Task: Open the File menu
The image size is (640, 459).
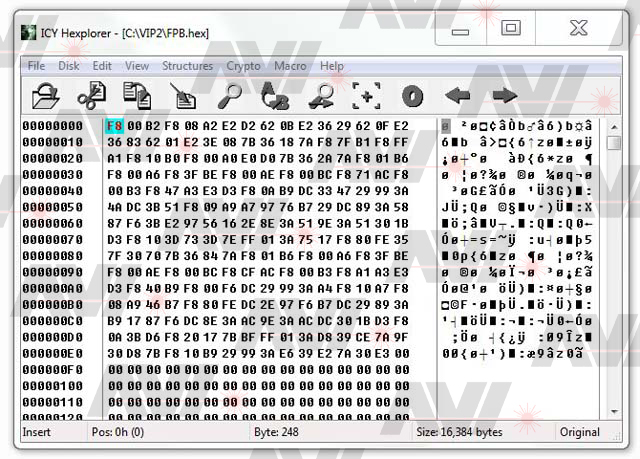Action: pos(36,66)
